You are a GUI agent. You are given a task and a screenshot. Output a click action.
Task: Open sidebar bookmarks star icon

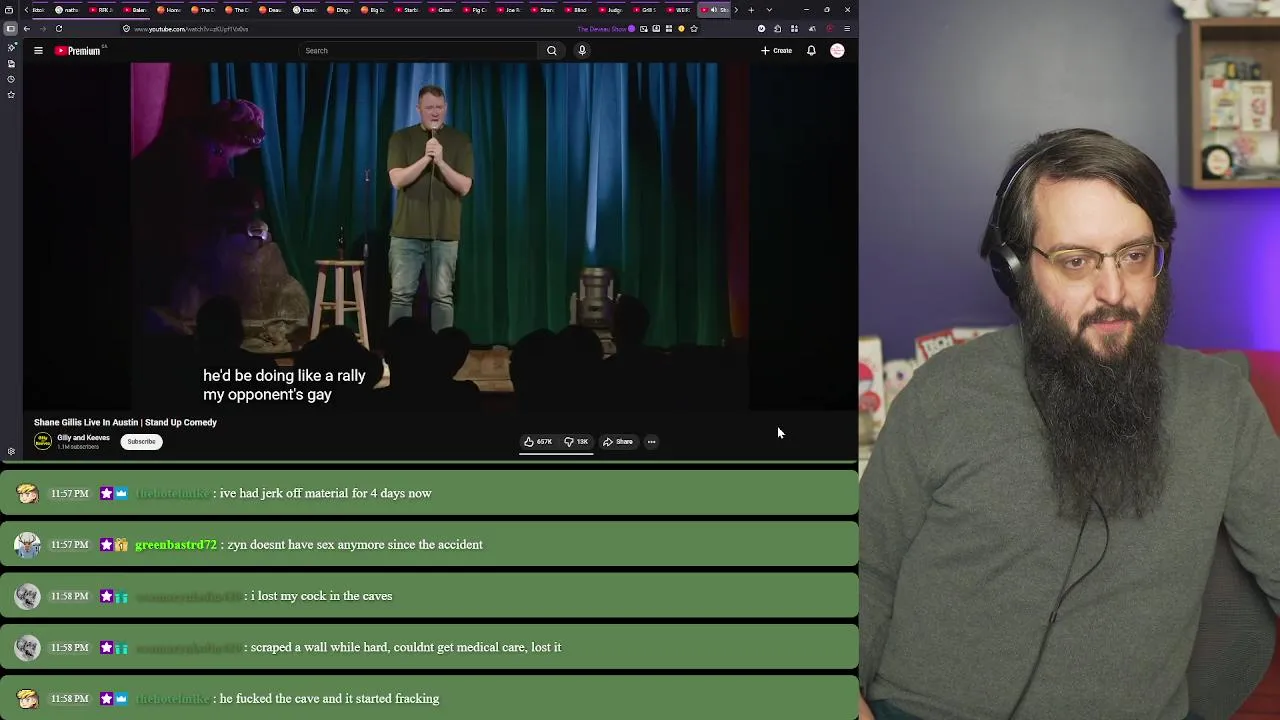click(11, 95)
